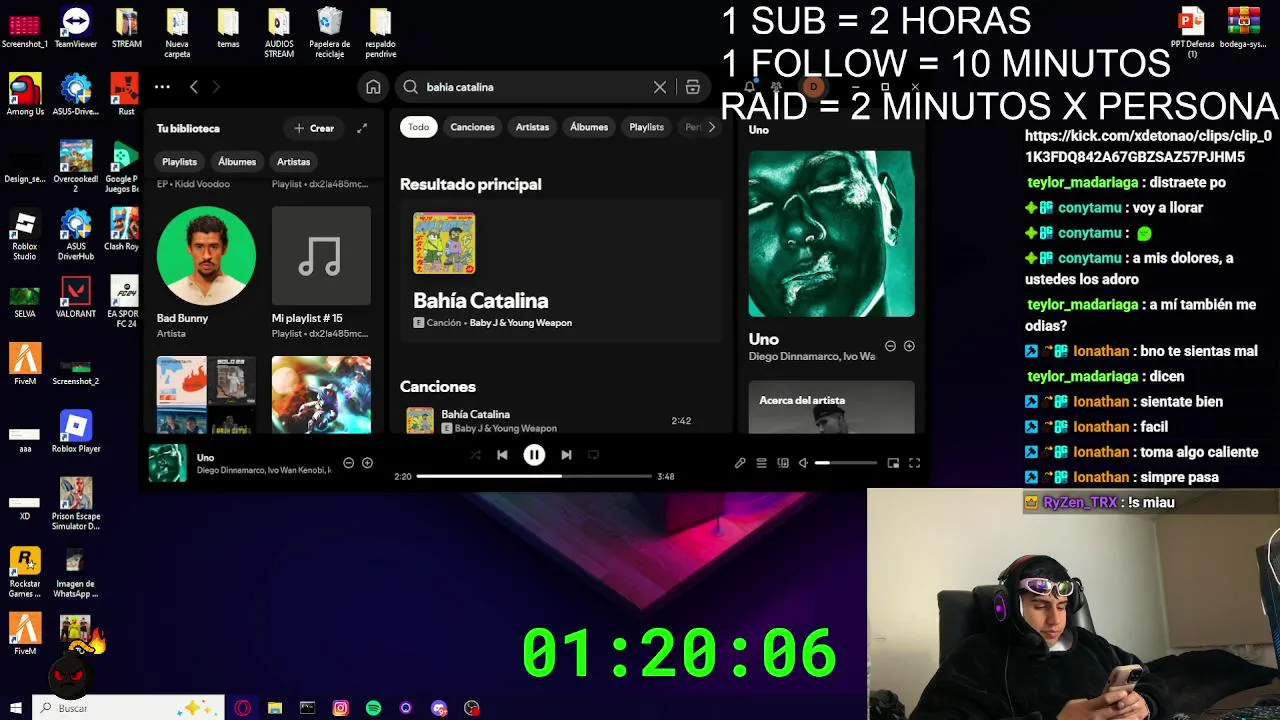
Task: Open the mini player
Action: coord(893,463)
